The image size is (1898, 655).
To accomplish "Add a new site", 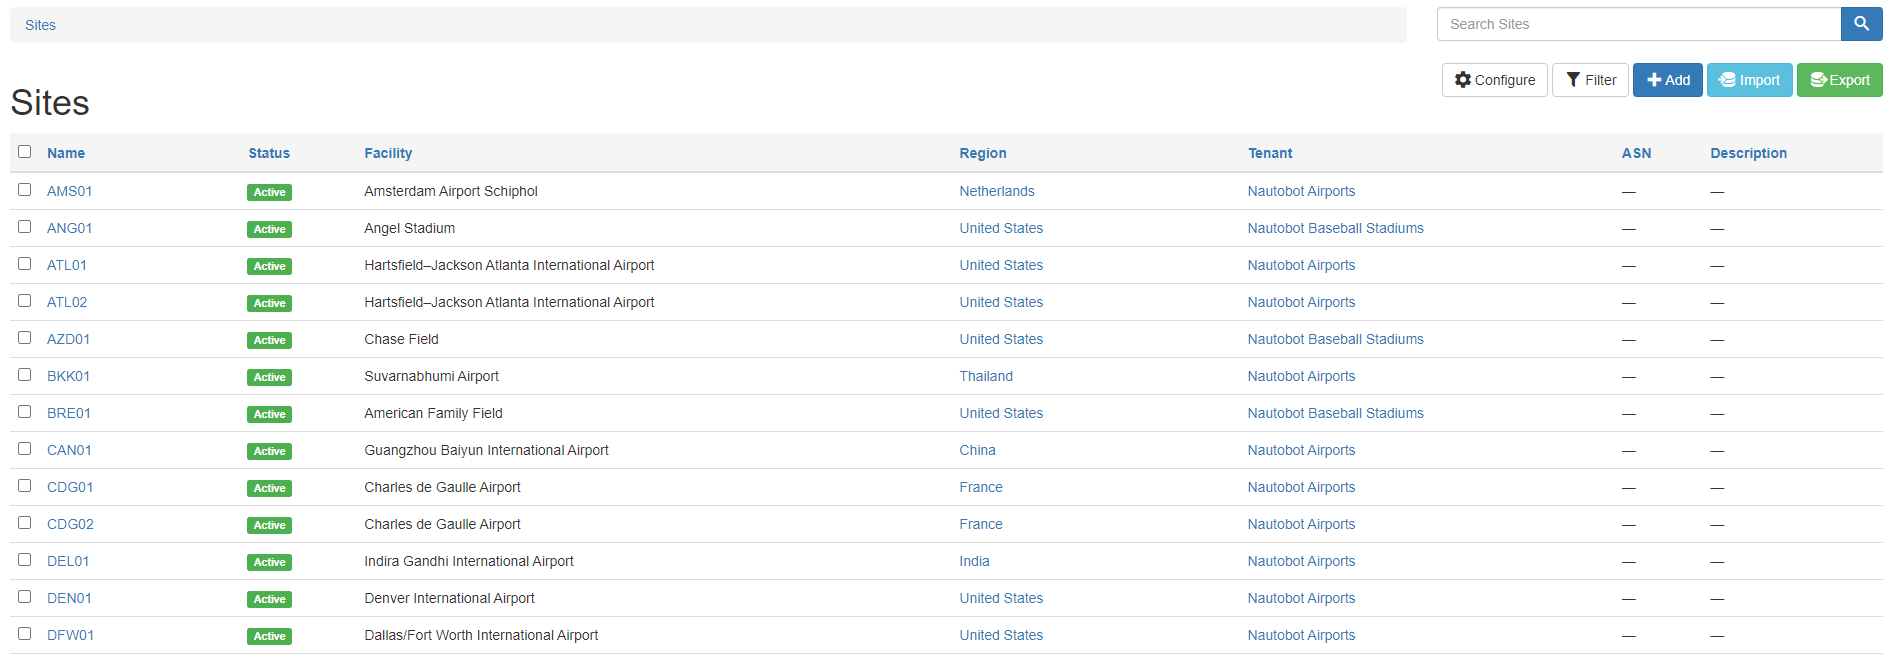I will tap(1667, 80).
